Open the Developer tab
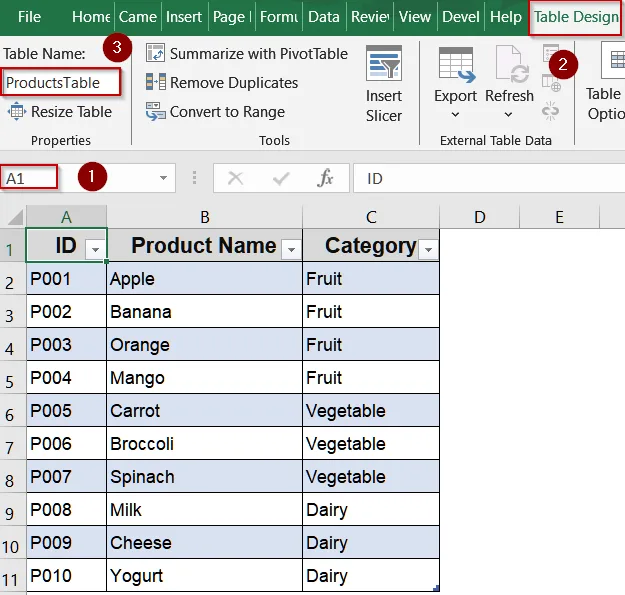This screenshot has width=625, height=595. pos(460,17)
